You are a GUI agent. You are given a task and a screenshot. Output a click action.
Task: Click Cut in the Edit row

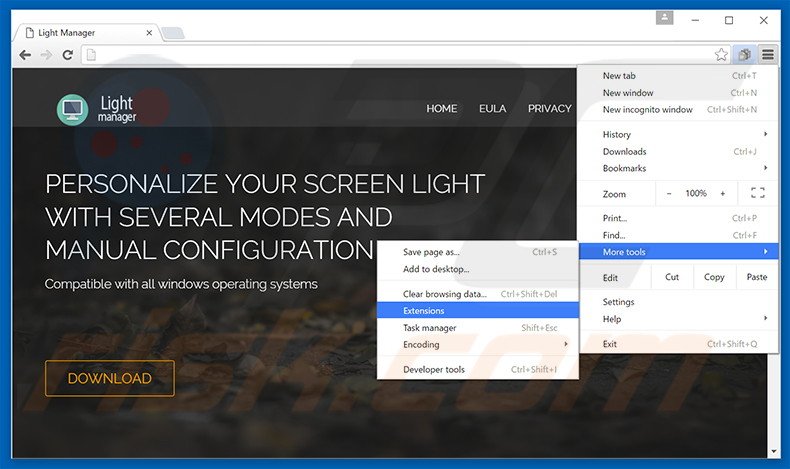(x=672, y=277)
